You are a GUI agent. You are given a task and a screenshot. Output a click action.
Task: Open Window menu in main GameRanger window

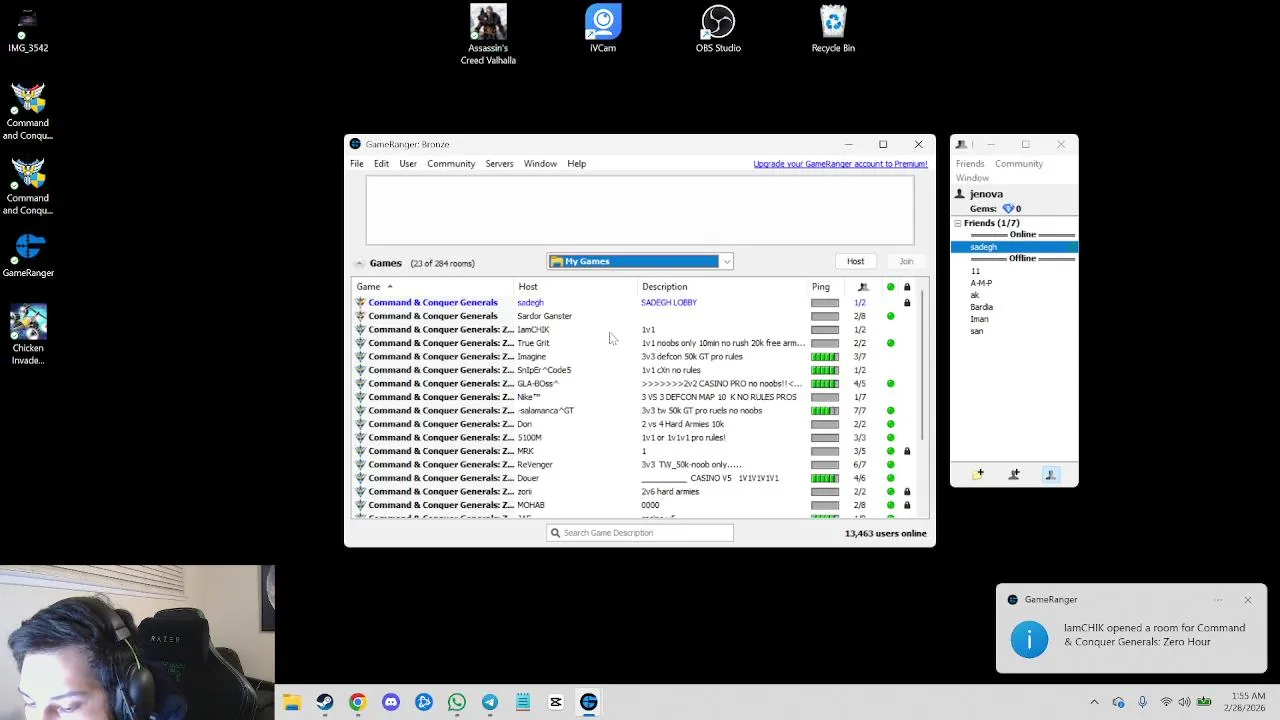pyautogui.click(x=540, y=164)
